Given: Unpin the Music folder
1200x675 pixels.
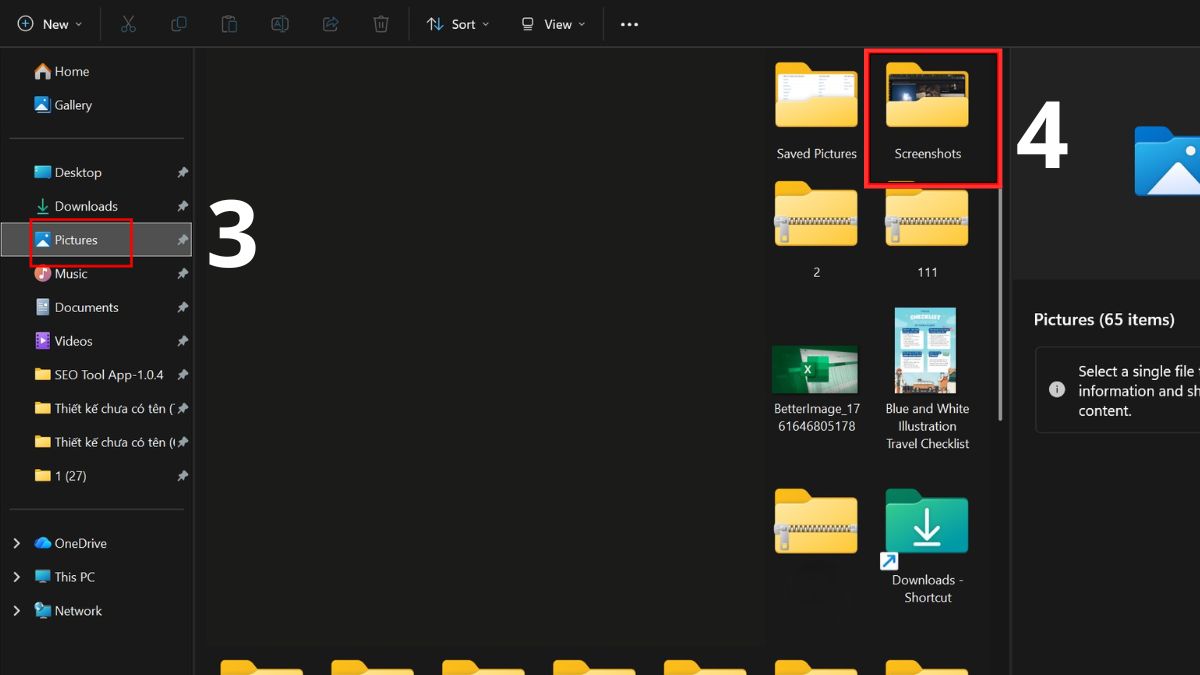Looking at the screenshot, I should click(182, 273).
